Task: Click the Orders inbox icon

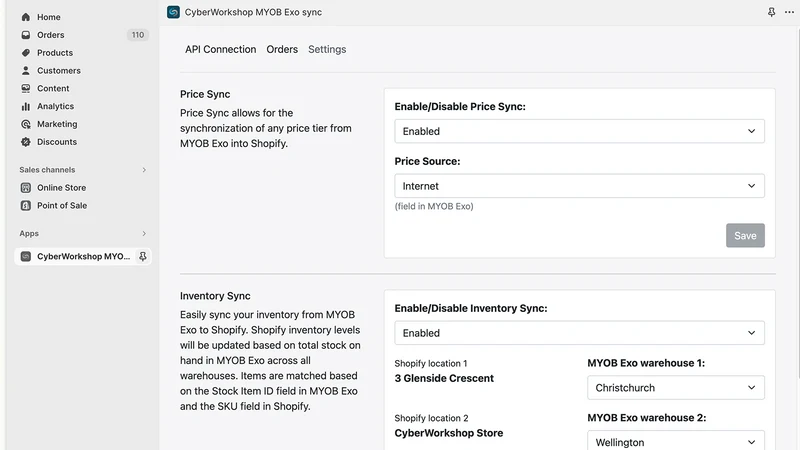Action: point(26,35)
